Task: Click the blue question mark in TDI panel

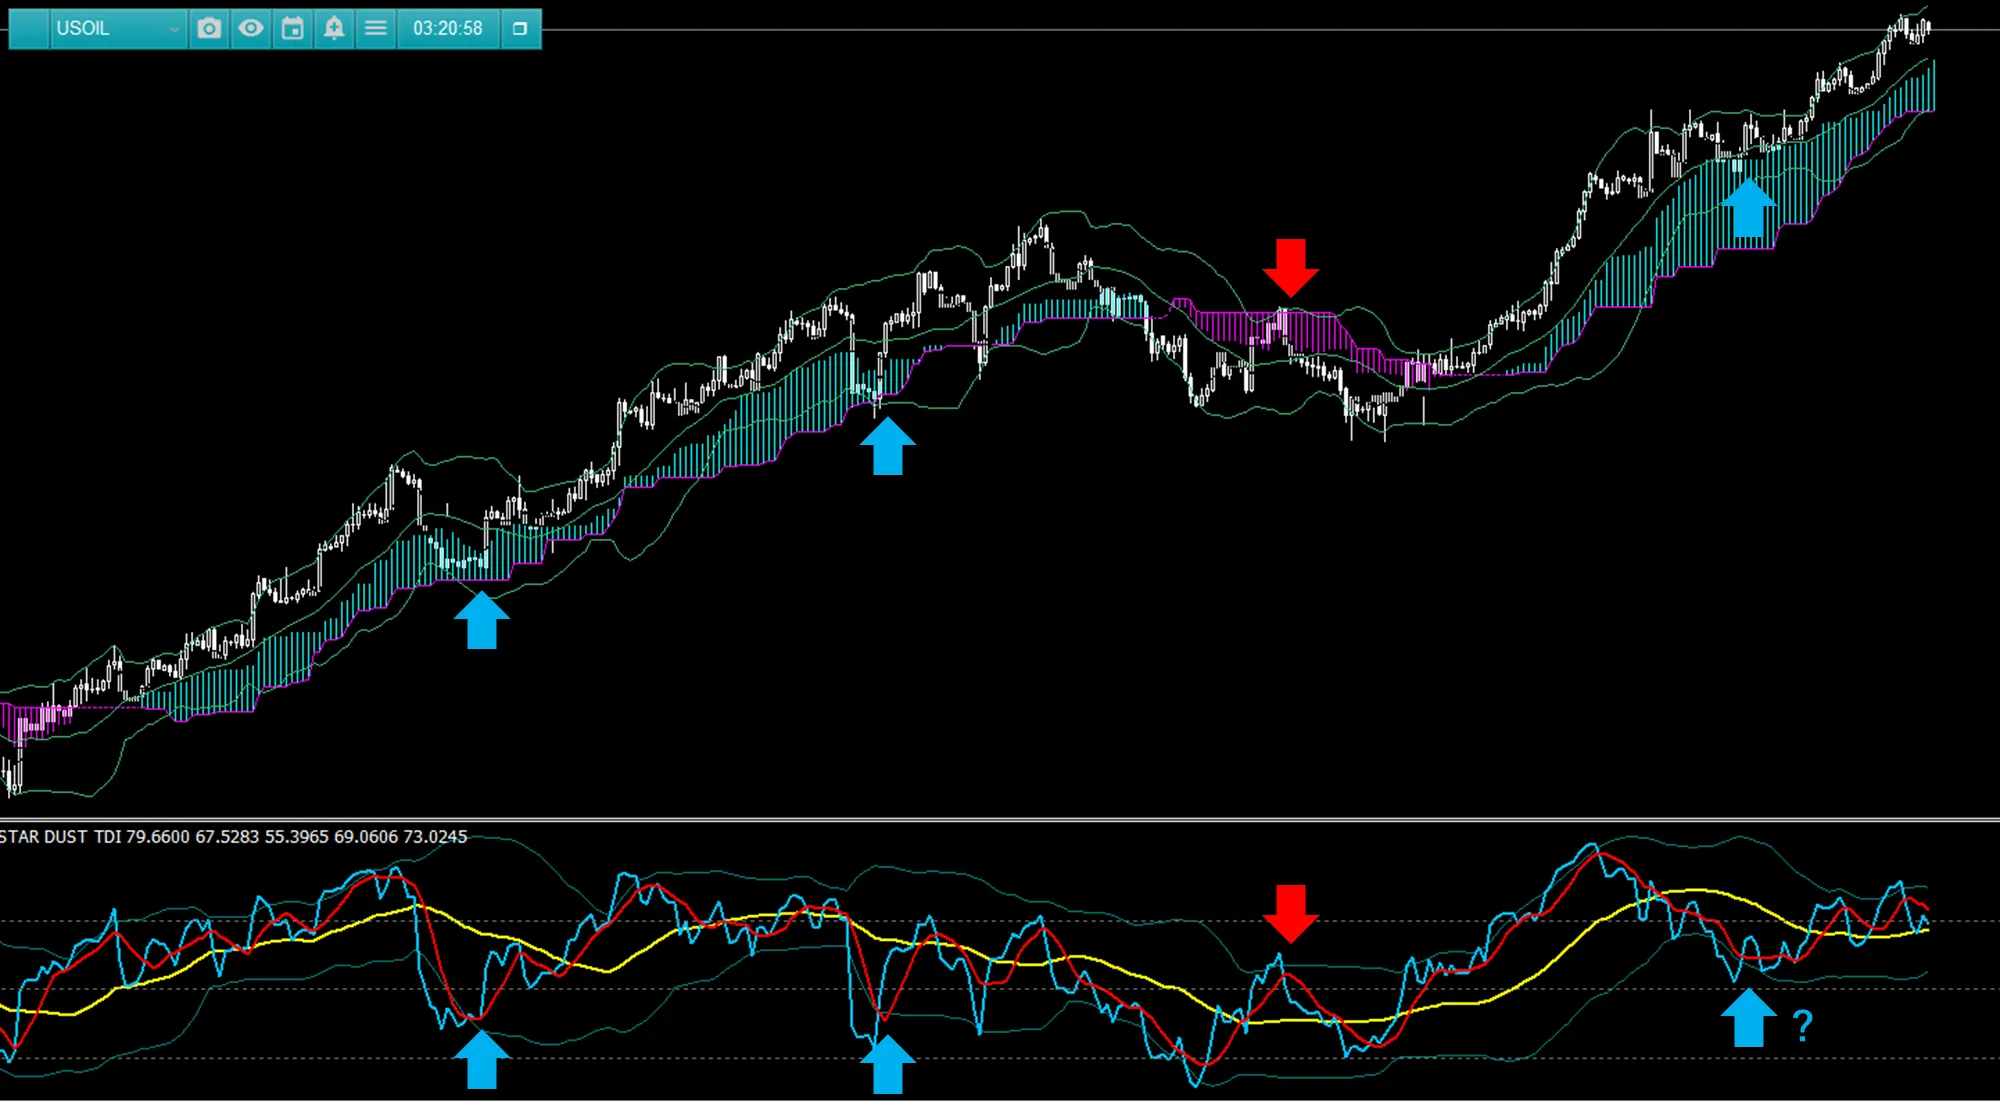Action: point(1802,1025)
